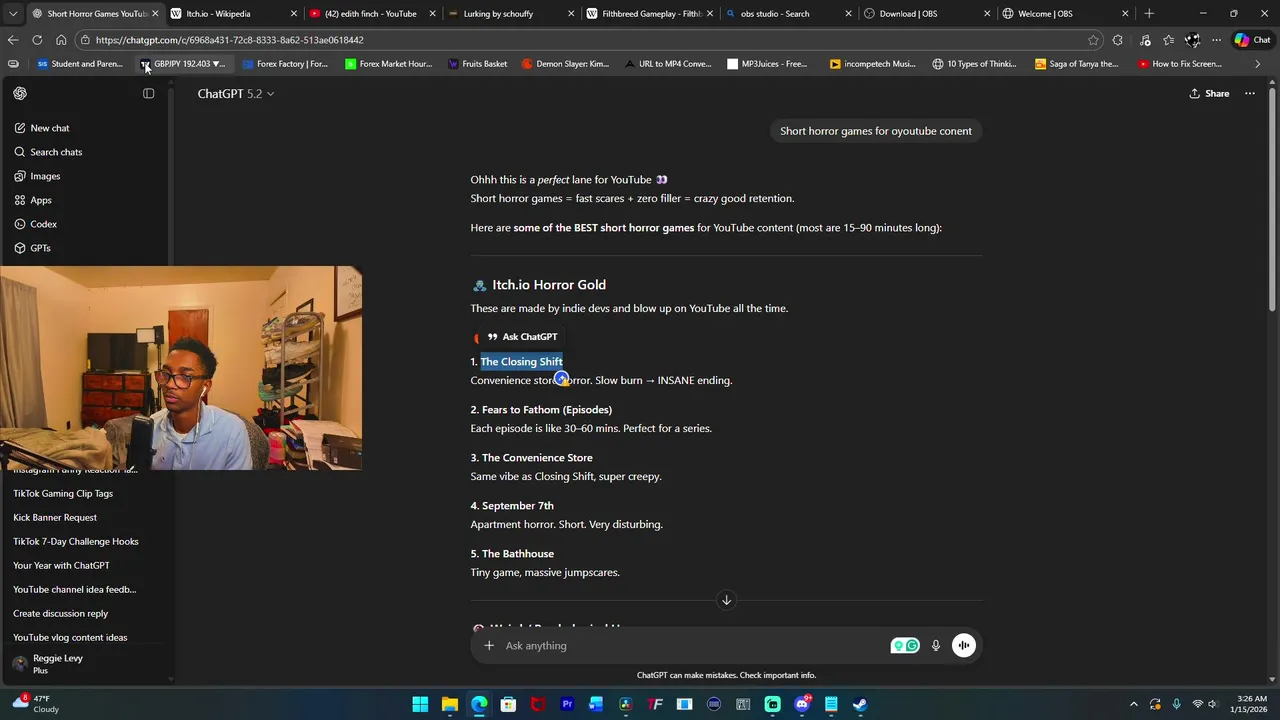1280x720 pixels.
Task: Click scroll-to-bottom arrow button
Action: coord(727,600)
